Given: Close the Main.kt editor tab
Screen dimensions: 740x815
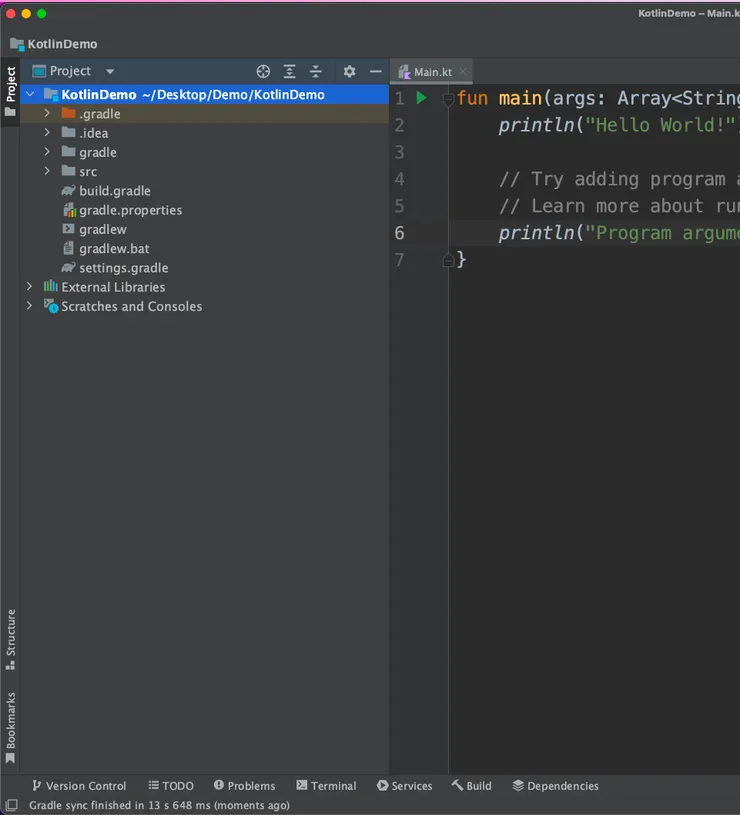Looking at the screenshot, I should pos(462,71).
